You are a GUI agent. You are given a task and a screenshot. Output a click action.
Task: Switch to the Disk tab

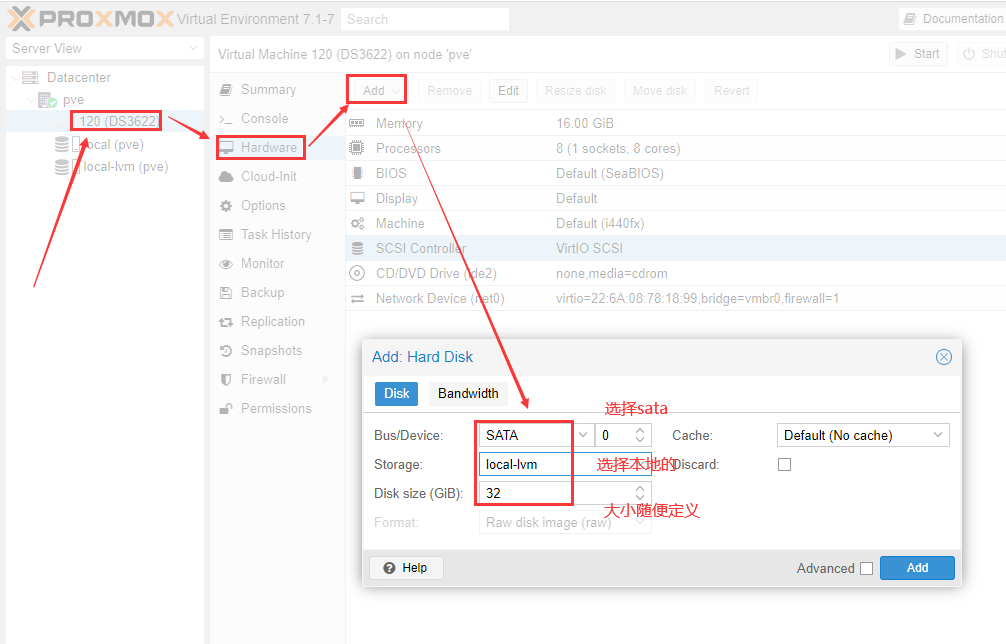pos(396,393)
